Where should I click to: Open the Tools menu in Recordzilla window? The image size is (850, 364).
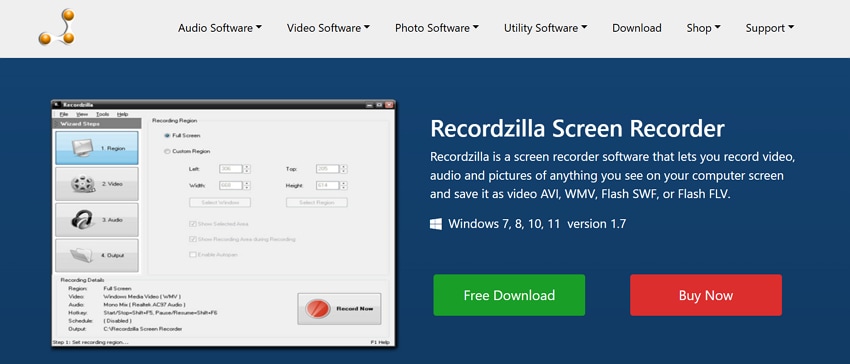click(x=102, y=114)
